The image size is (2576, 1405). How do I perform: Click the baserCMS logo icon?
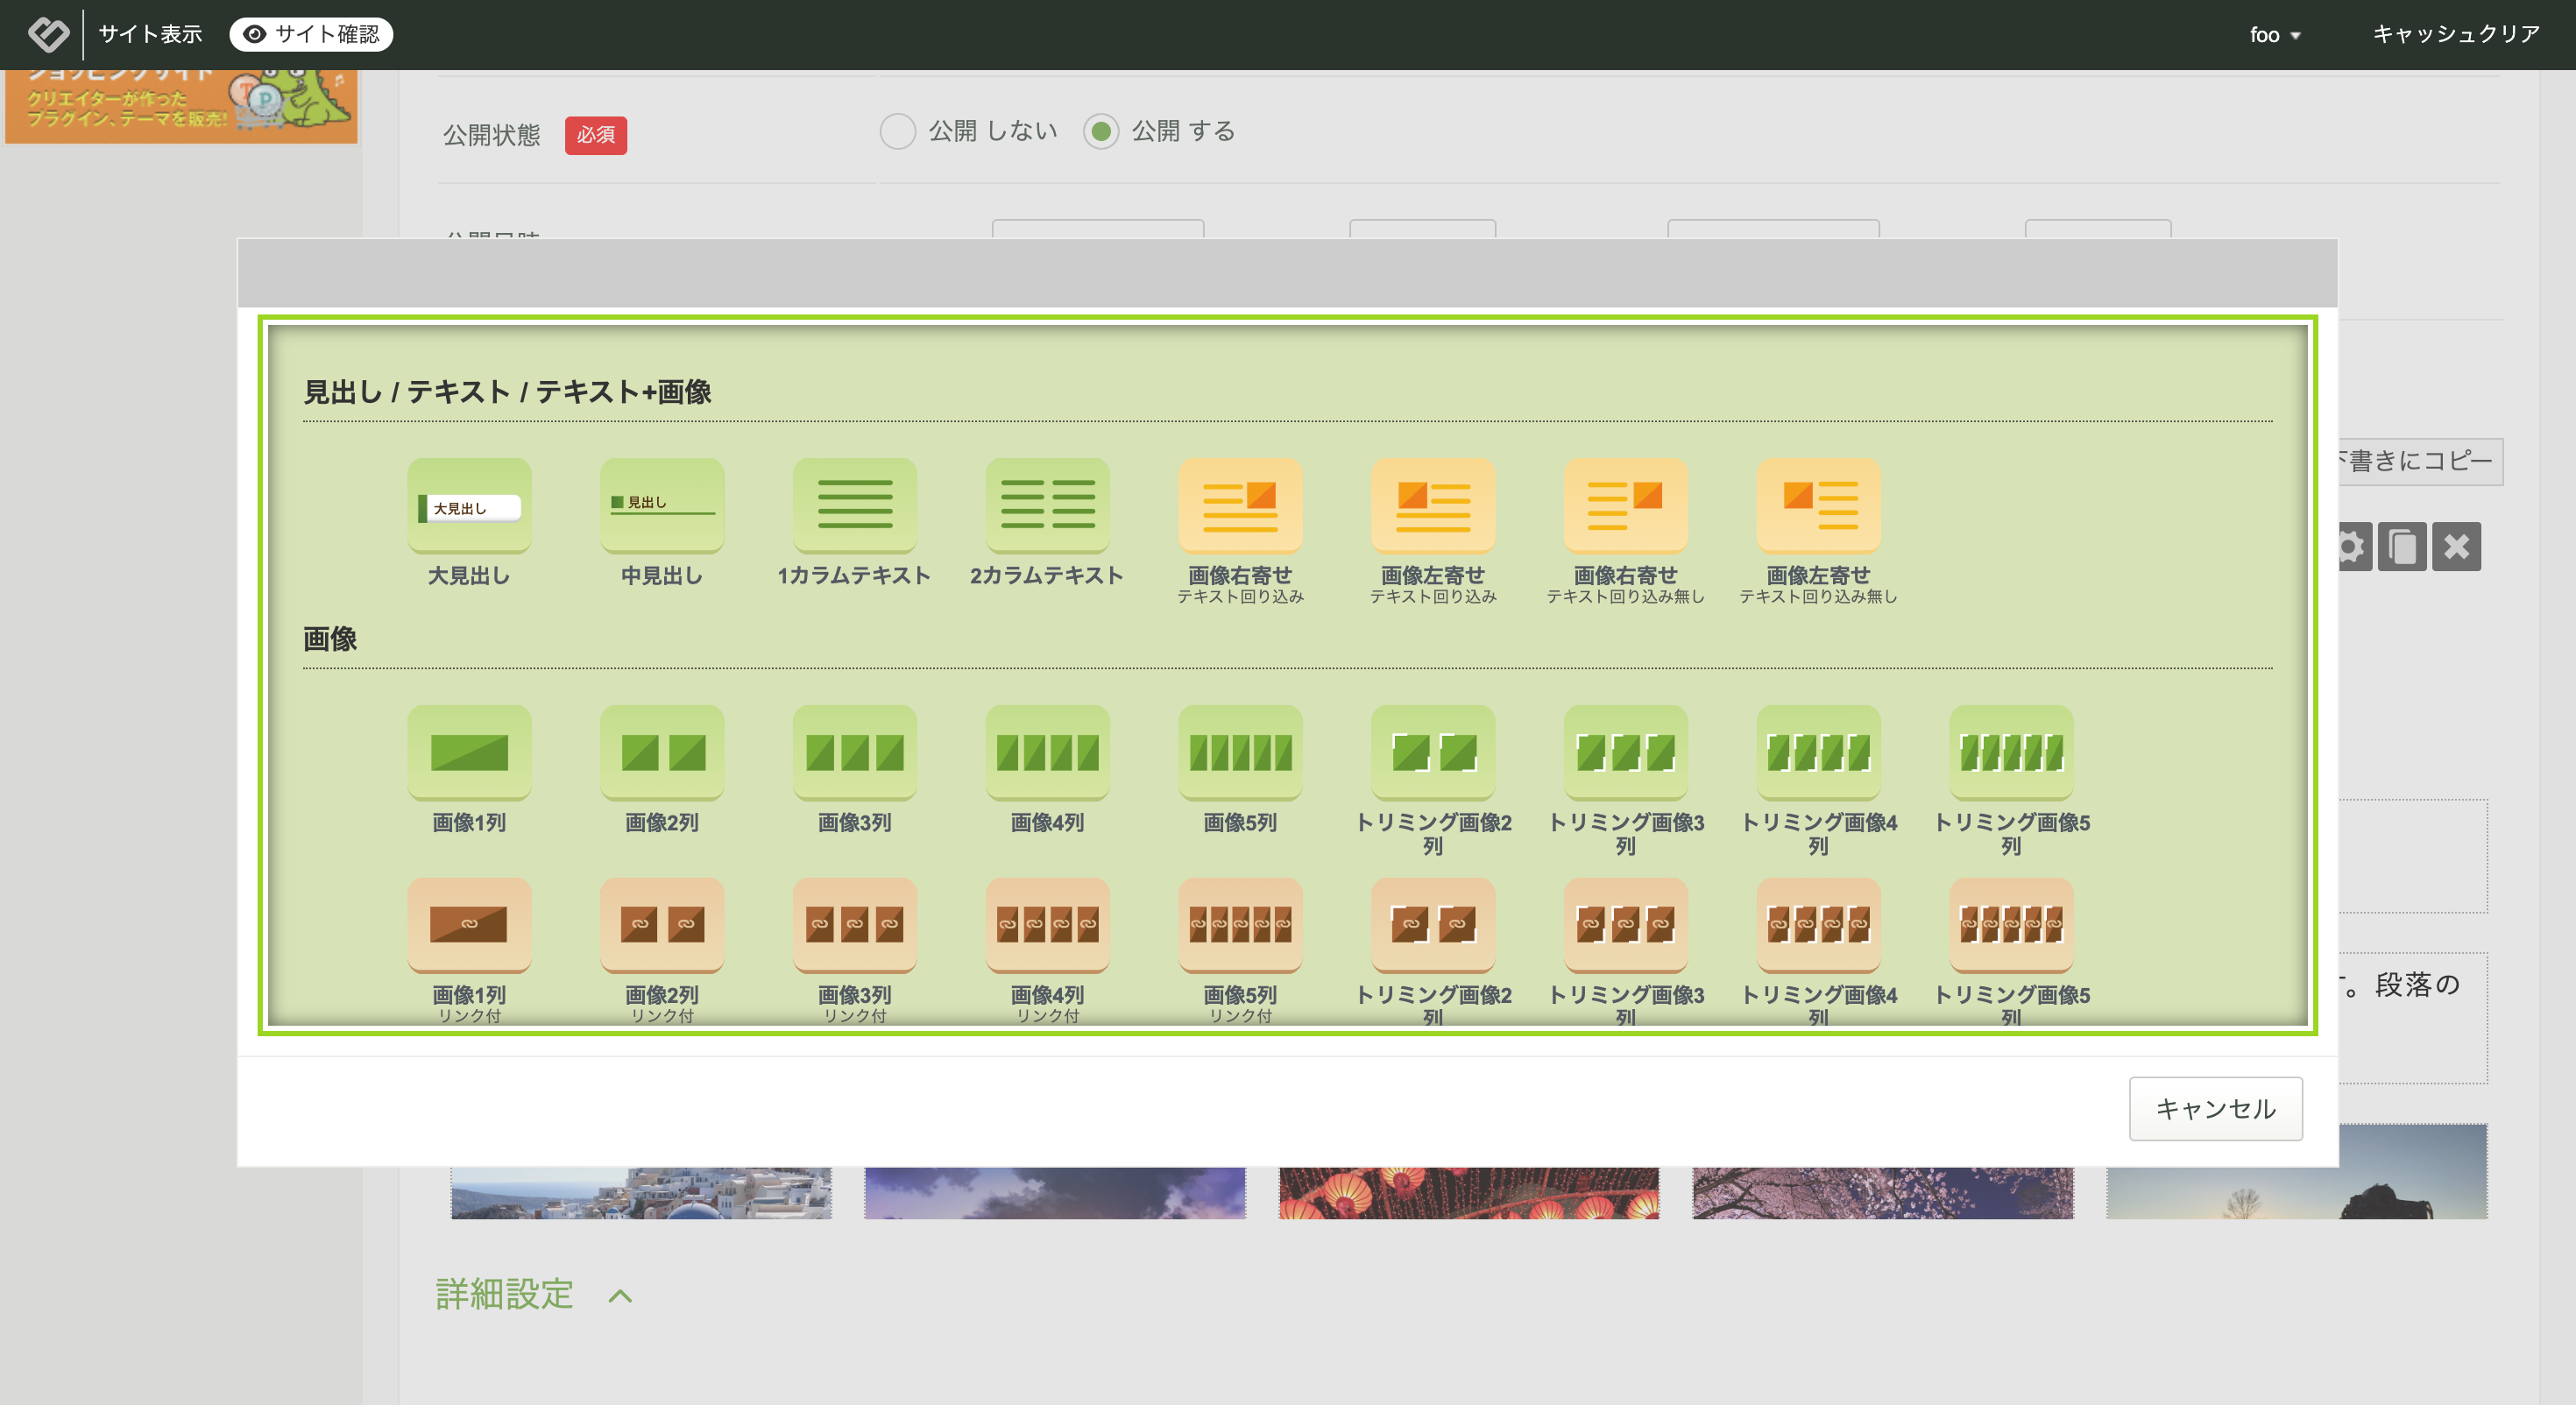pyautogui.click(x=48, y=34)
